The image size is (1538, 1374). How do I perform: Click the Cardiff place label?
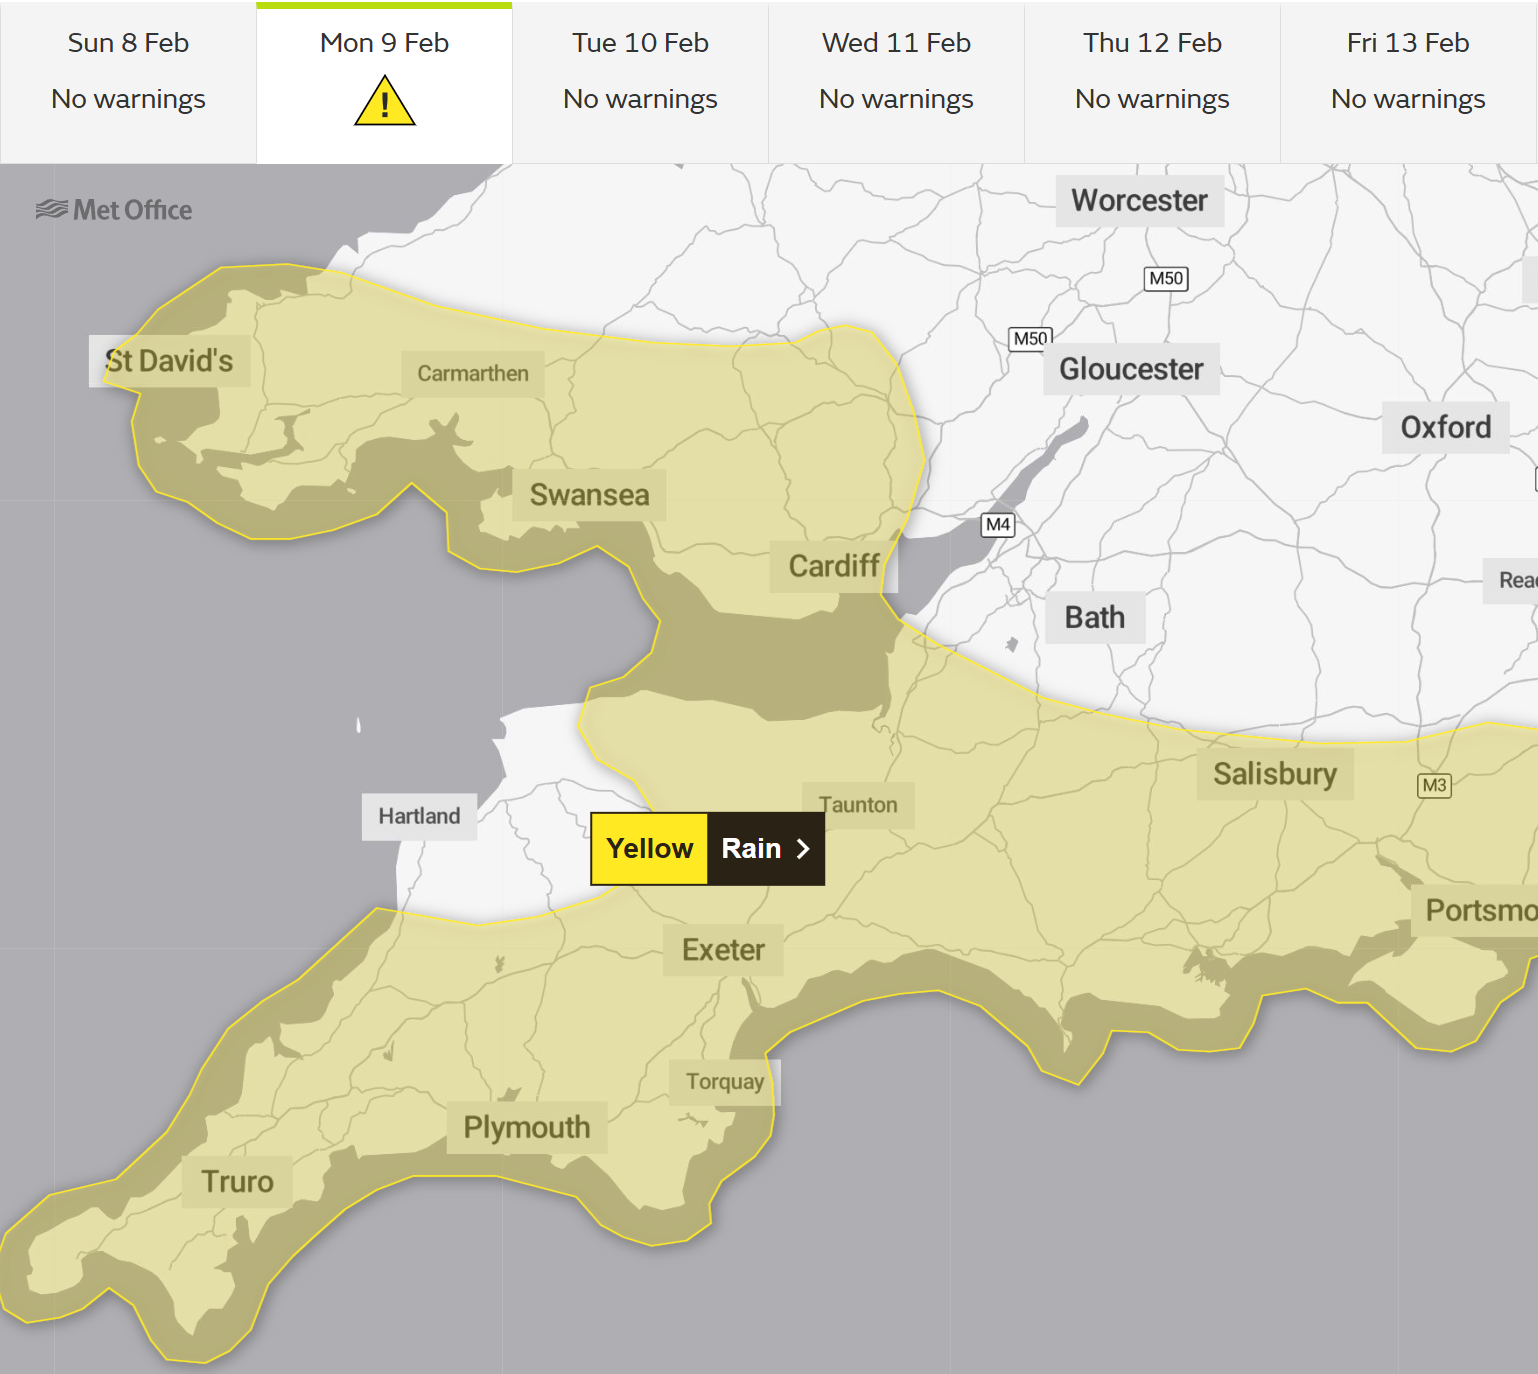(x=831, y=566)
